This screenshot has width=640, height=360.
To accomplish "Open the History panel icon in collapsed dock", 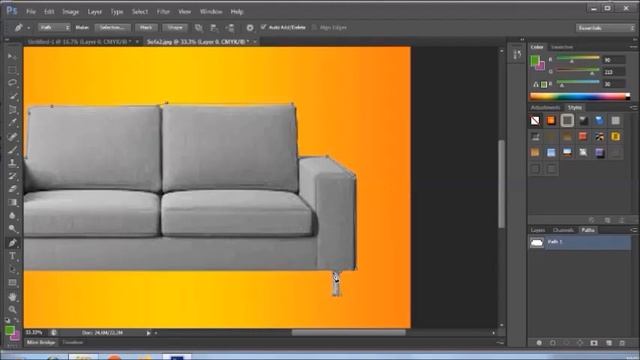I will 517,55.
